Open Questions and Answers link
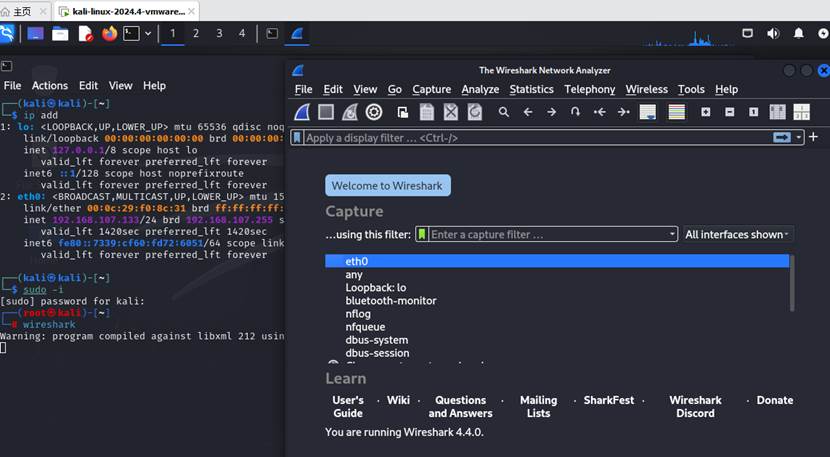Image resolution: width=830 pixels, height=457 pixels. tap(461, 407)
